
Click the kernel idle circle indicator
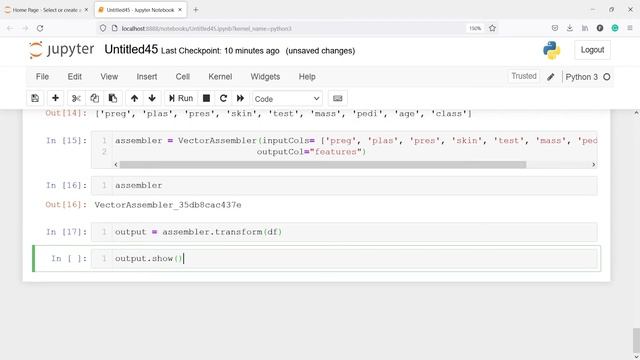pyautogui.click(x=607, y=77)
